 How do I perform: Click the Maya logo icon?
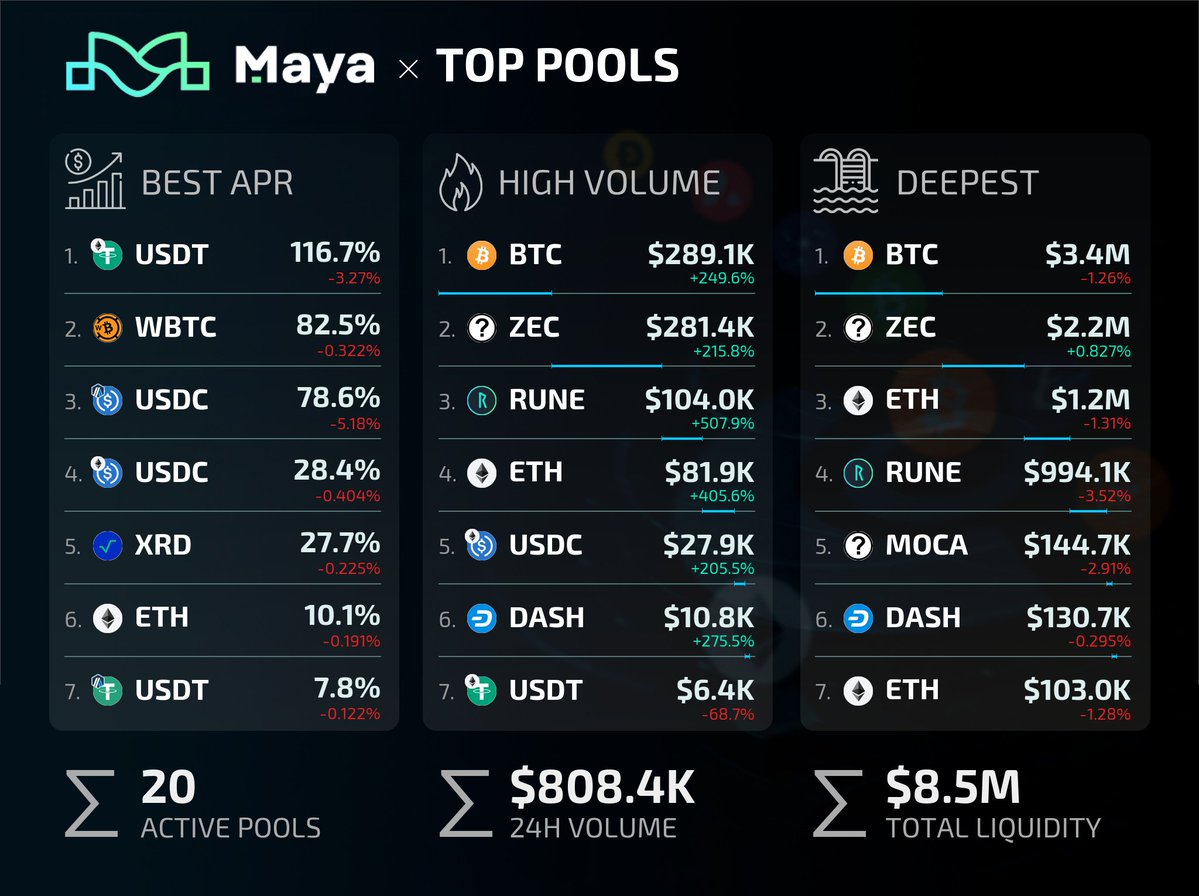click(x=138, y=66)
